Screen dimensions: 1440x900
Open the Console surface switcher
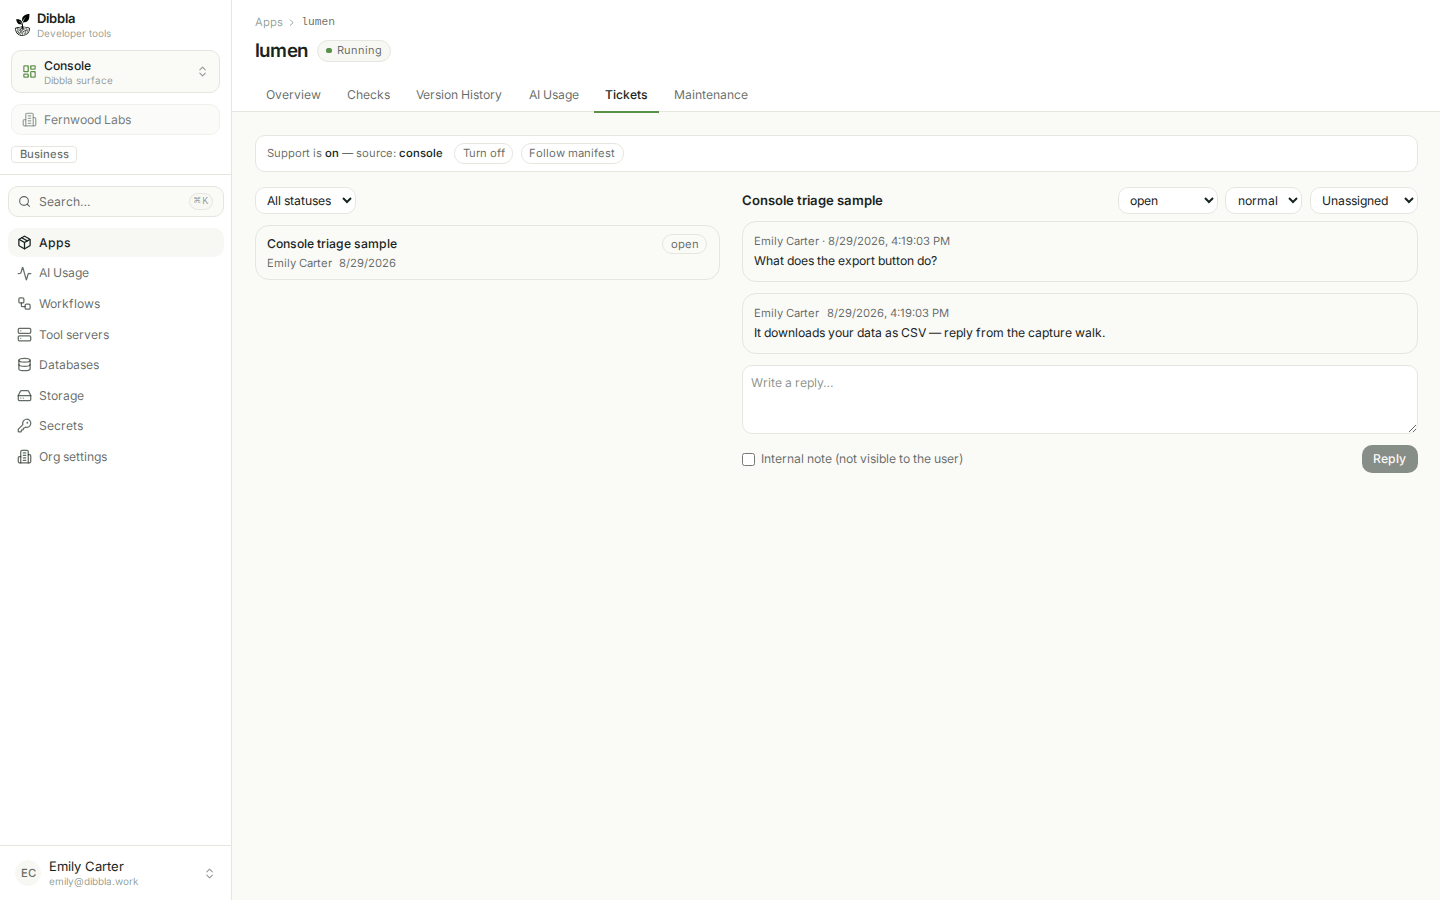point(115,72)
